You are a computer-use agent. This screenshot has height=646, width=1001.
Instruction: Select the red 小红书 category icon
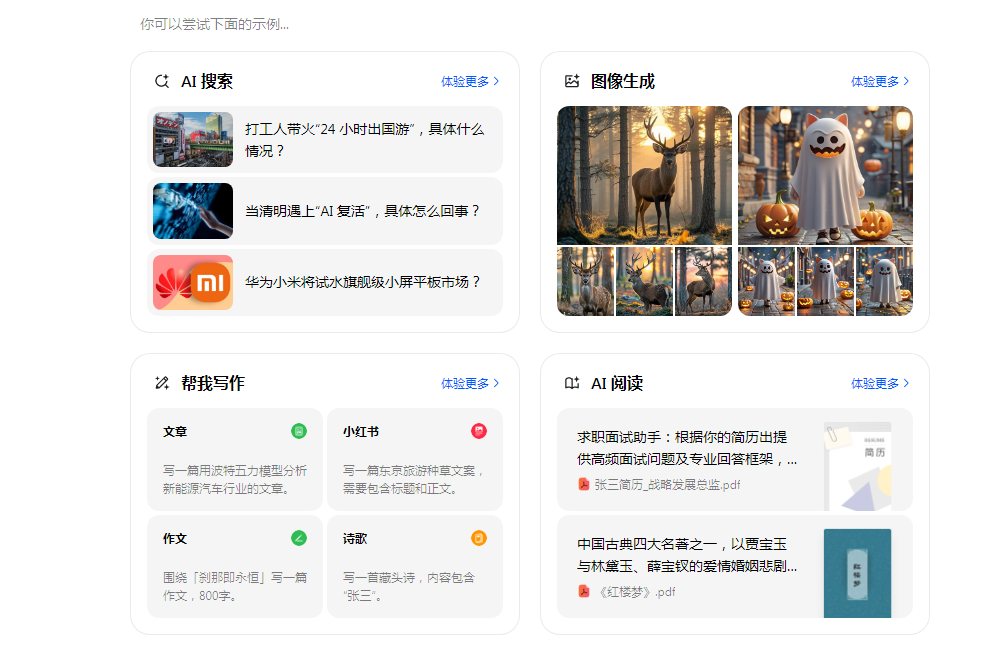click(478, 431)
